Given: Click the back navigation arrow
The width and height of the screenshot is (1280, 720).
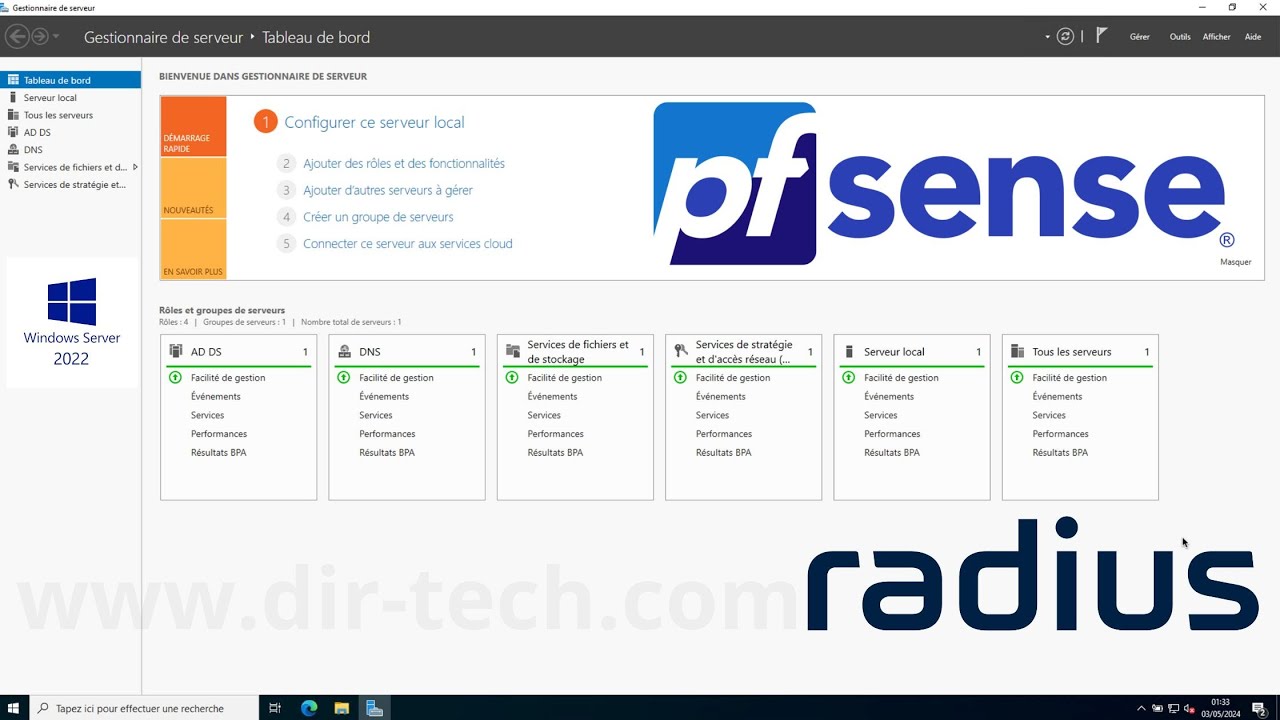Looking at the screenshot, I should 17,37.
